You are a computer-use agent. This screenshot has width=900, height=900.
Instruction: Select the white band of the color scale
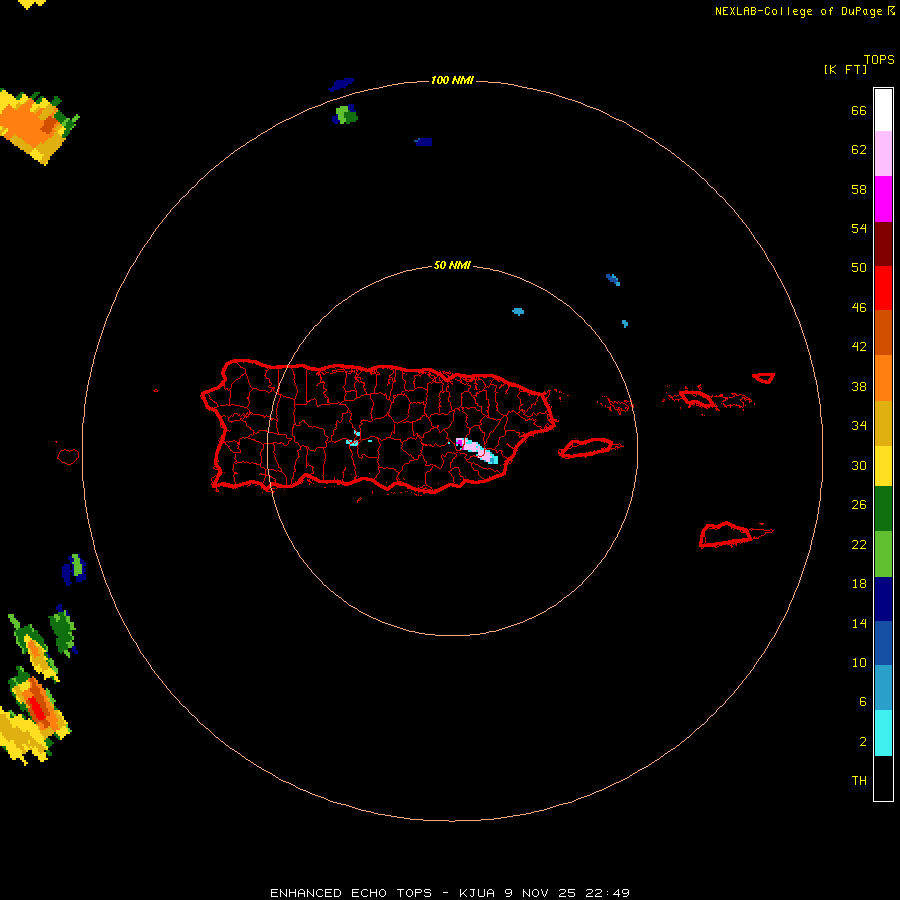[883, 110]
